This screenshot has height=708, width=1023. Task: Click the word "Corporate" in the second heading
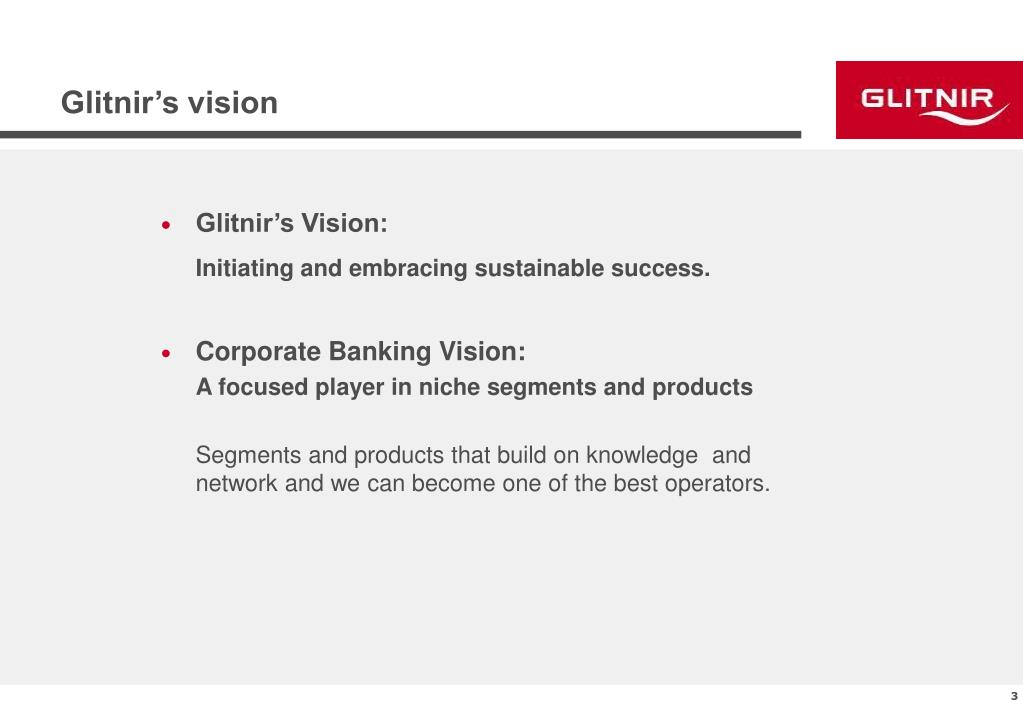pos(258,351)
